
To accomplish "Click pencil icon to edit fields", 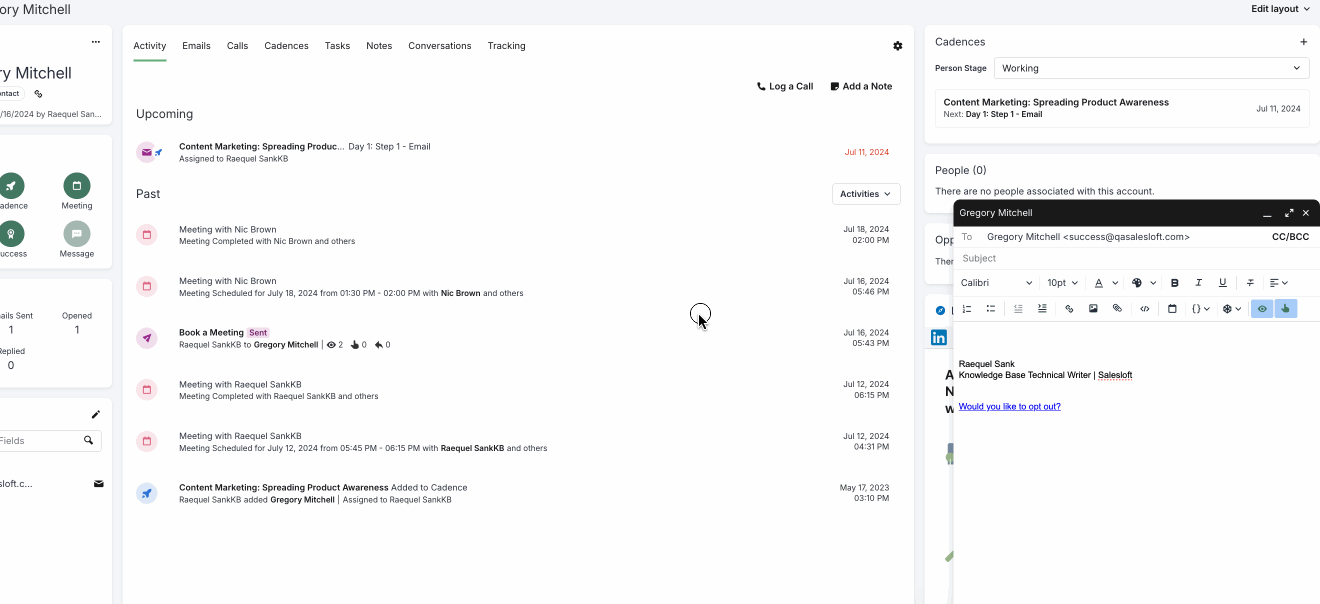I will tap(96, 414).
